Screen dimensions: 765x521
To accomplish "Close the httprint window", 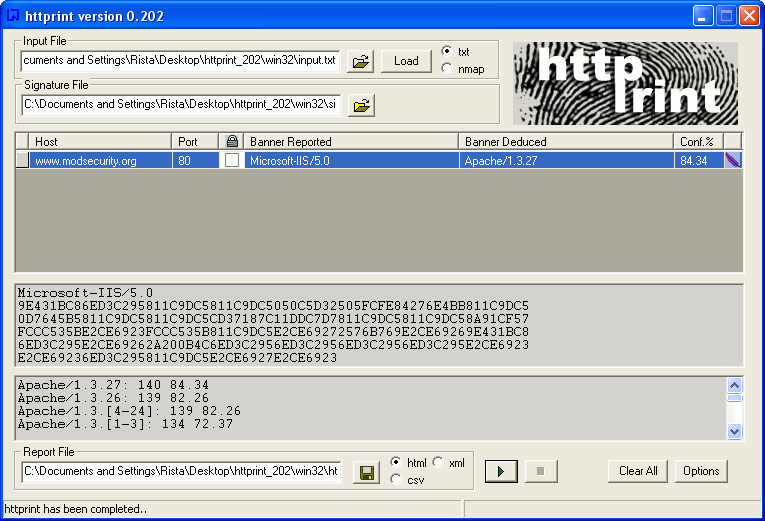I will pos(748,16).
